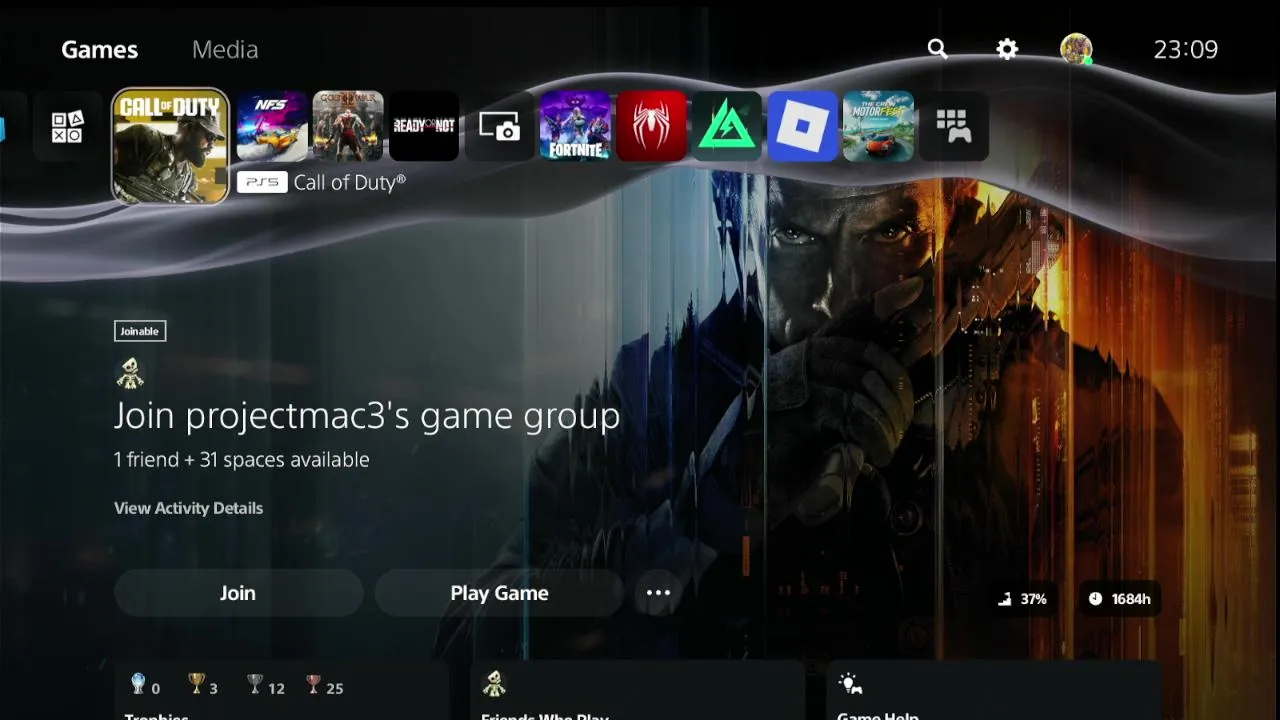Click the platinum trophy count 0
The image size is (1280, 720).
click(x=145, y=687)
